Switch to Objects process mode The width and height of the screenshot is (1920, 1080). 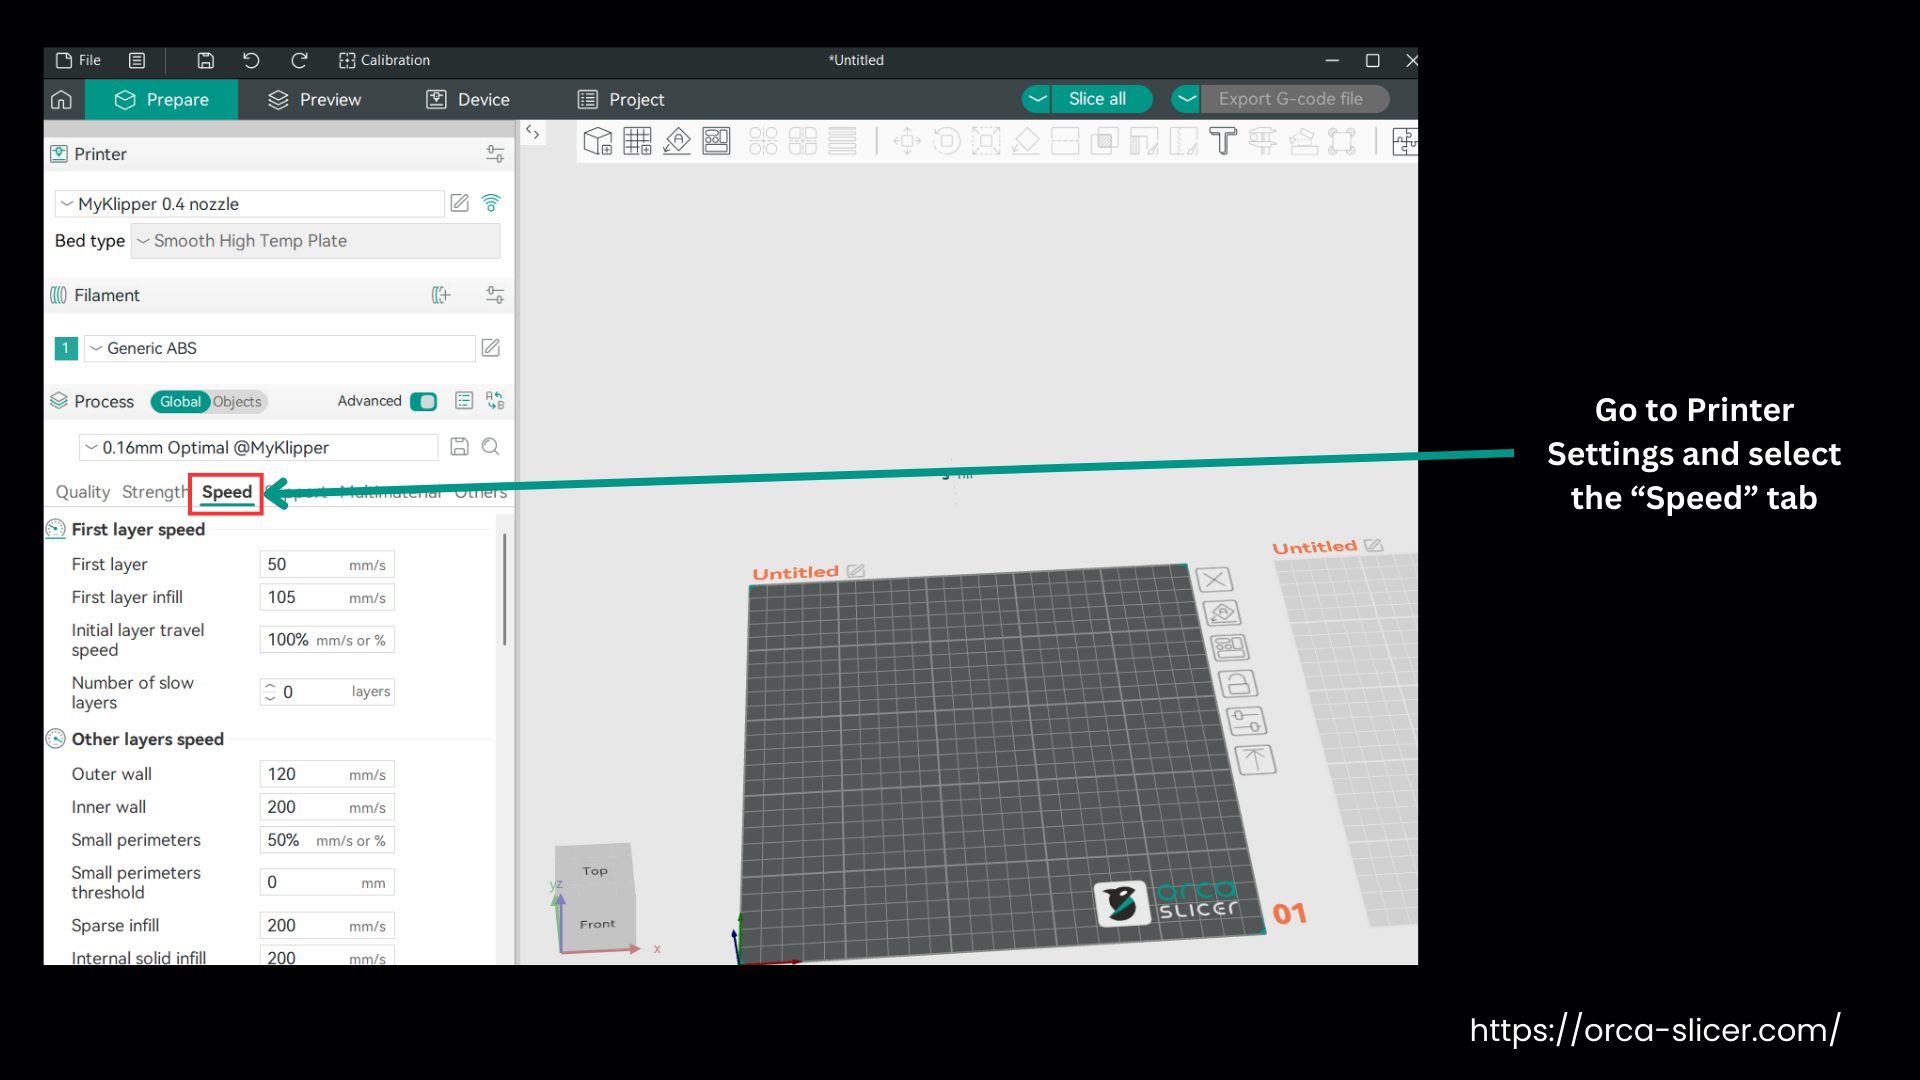[238, 401]
